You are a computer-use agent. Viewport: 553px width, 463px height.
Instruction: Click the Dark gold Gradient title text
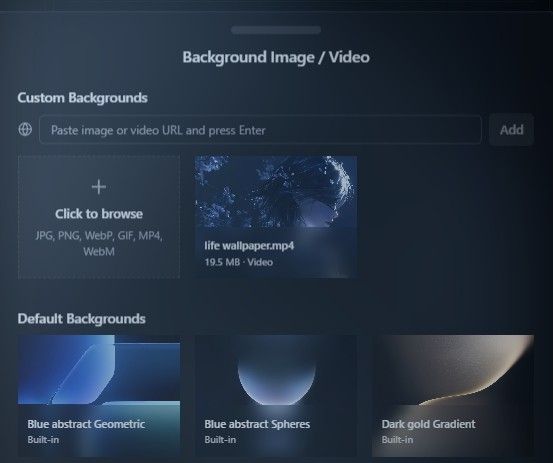[x=429, y=424]
